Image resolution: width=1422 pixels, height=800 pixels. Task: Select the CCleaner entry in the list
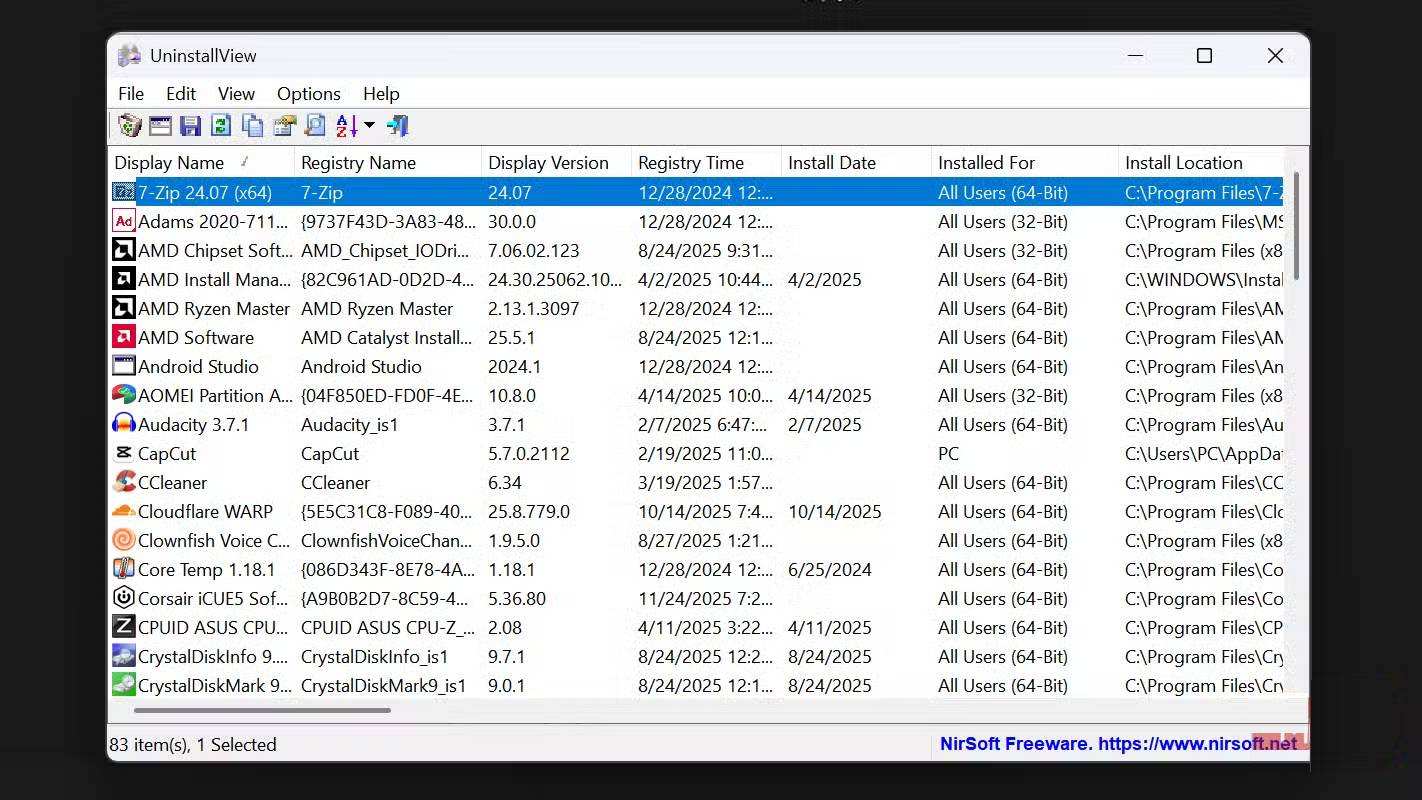(x=173, y=483)
